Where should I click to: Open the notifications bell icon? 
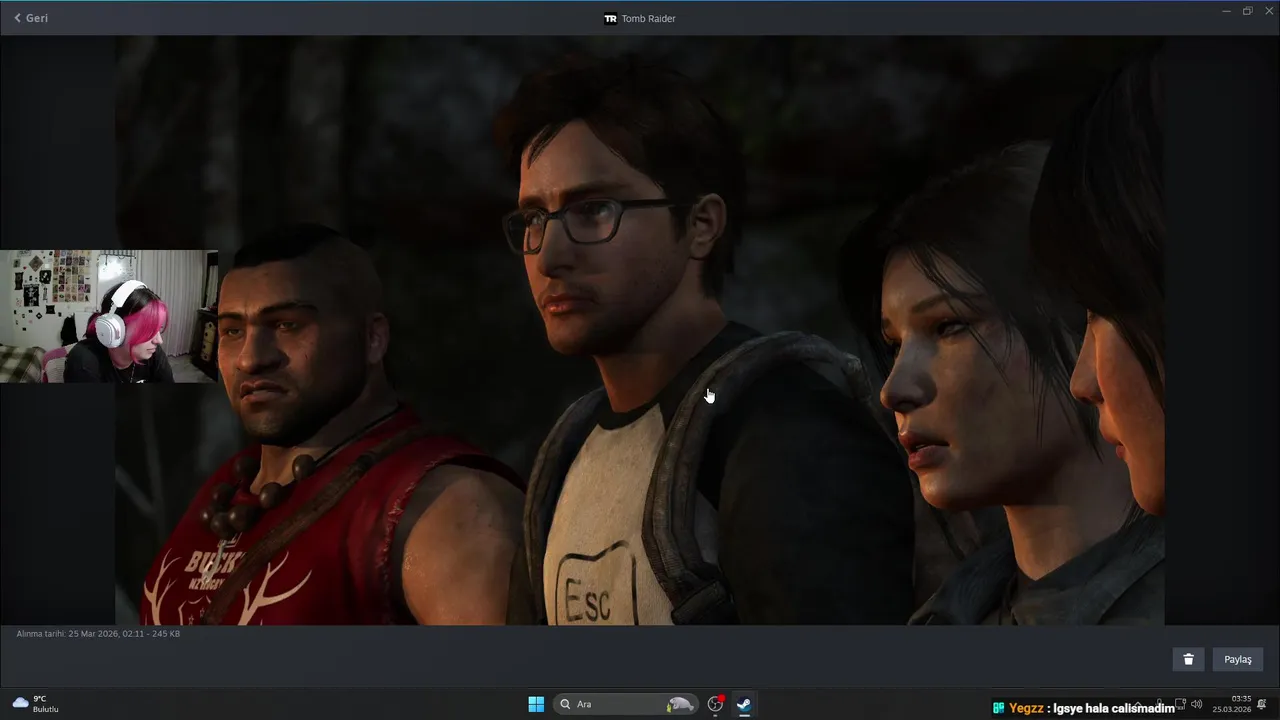[x=1262, y=704]
